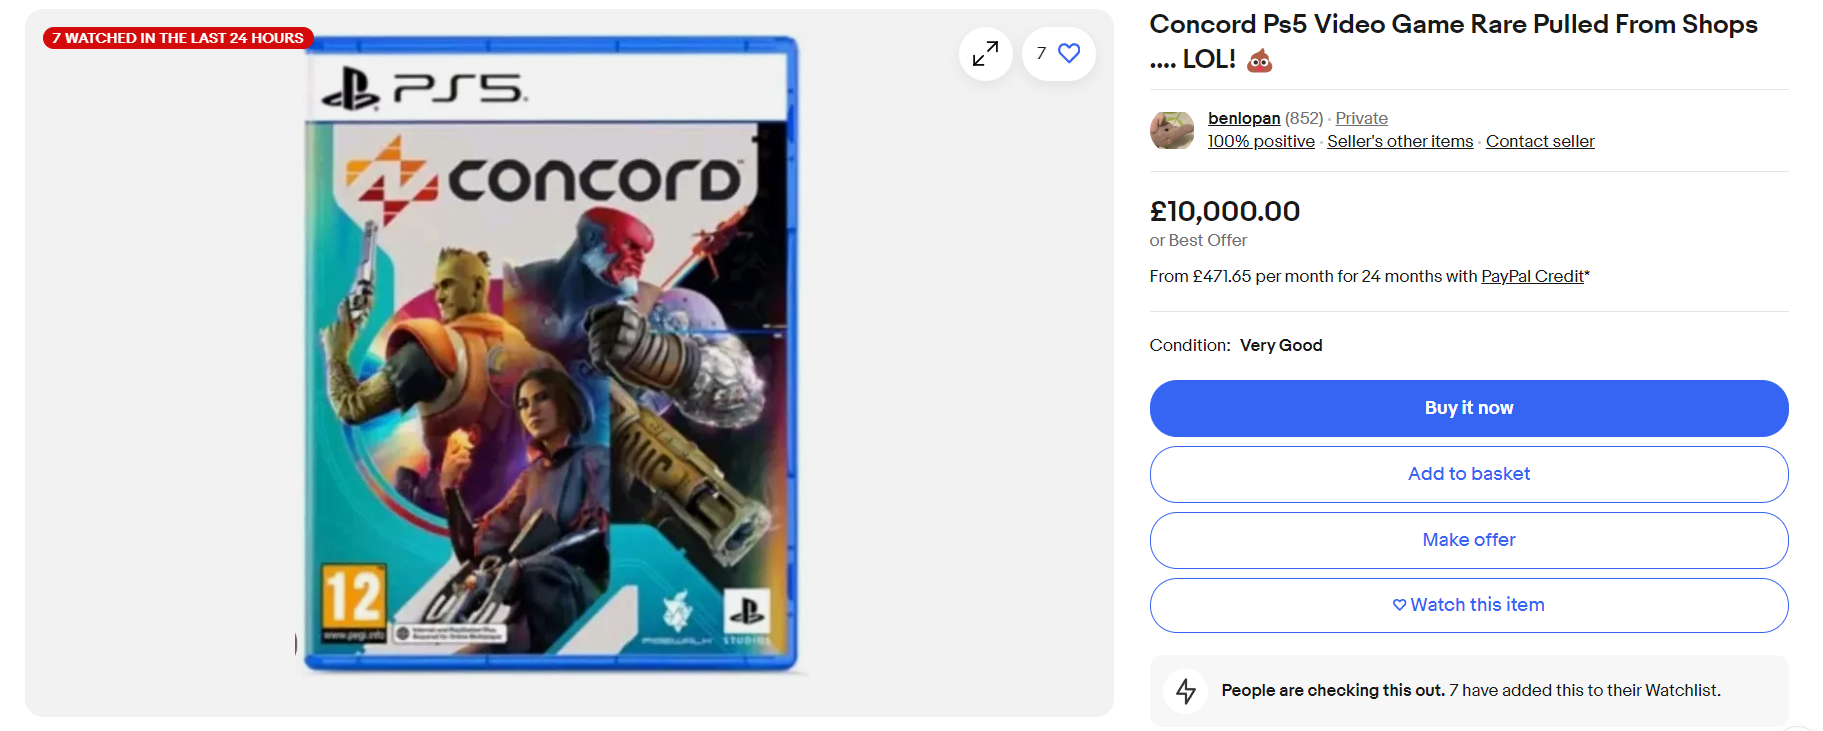
Task: Click the red 7 watched badge
Action: coord(178,38)
